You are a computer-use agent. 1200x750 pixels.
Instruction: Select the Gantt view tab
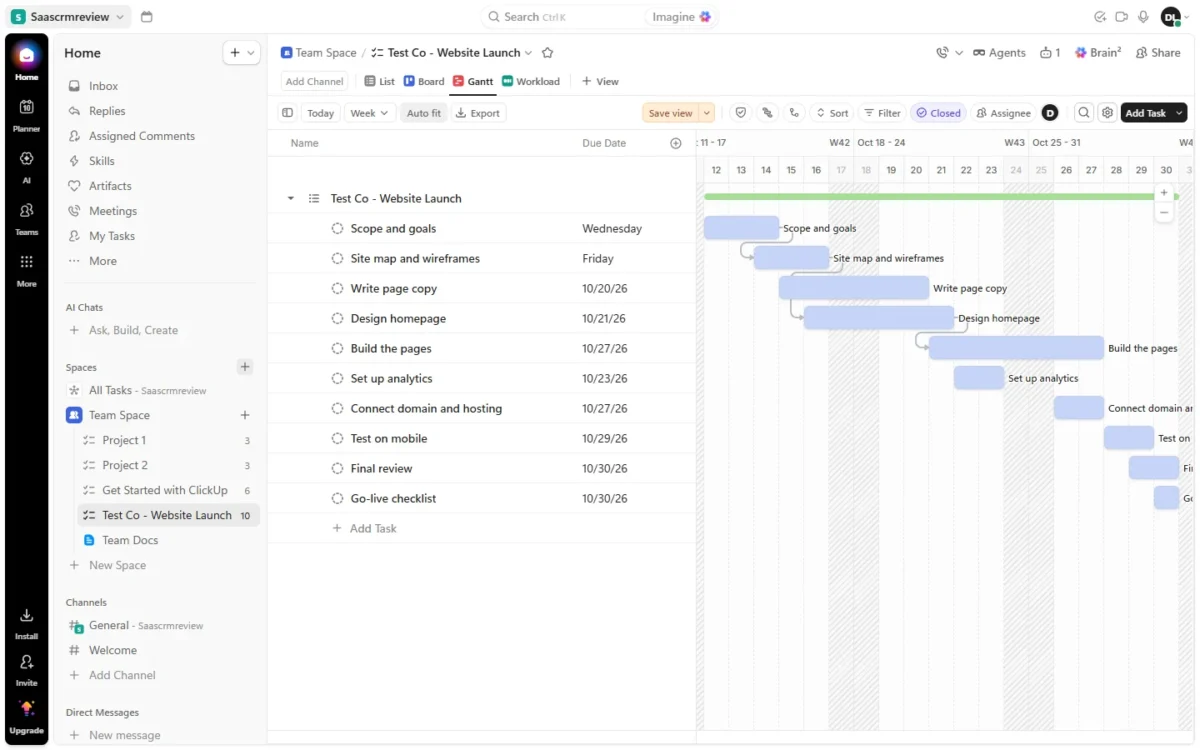pyautogui.click(x=473, y=81)
